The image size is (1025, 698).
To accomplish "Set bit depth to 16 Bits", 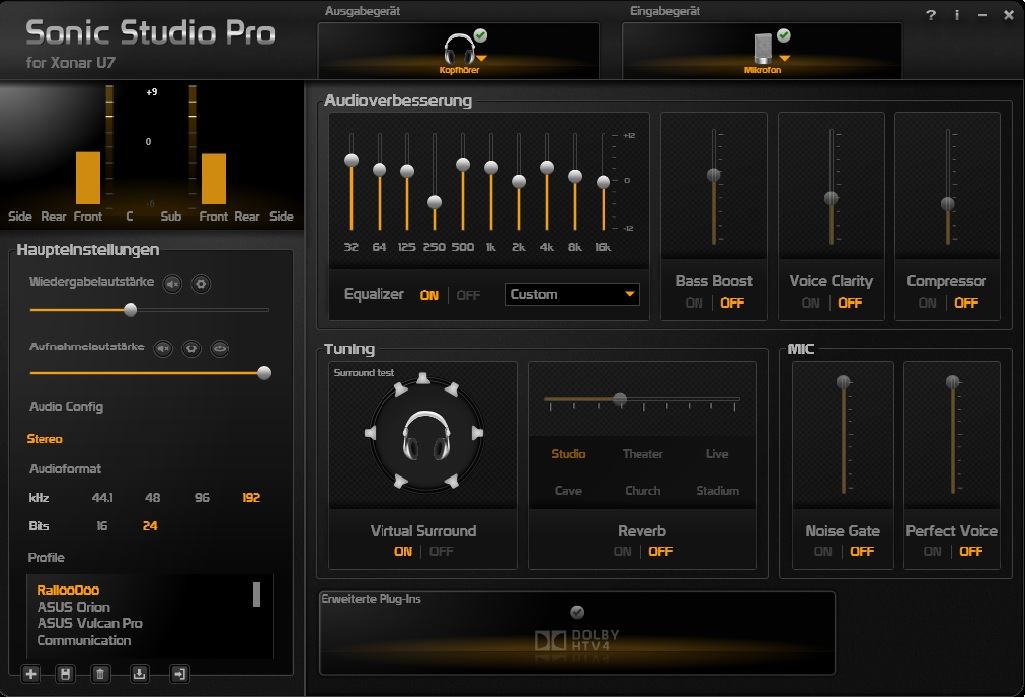I will (101, 526).
